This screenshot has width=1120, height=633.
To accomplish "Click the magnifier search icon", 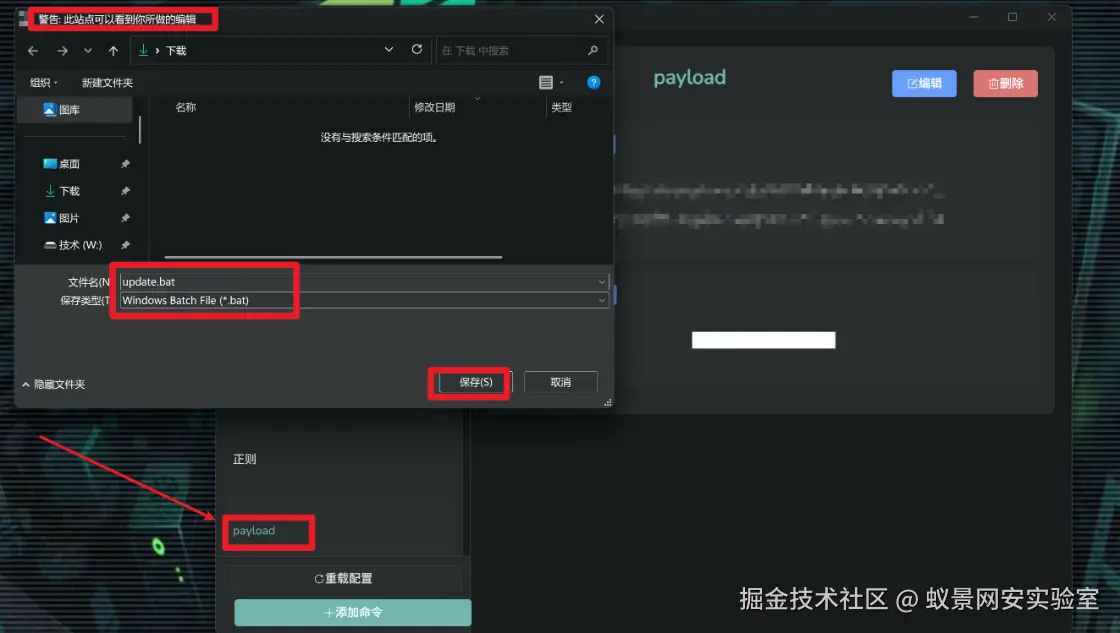I will coord(593,50).
